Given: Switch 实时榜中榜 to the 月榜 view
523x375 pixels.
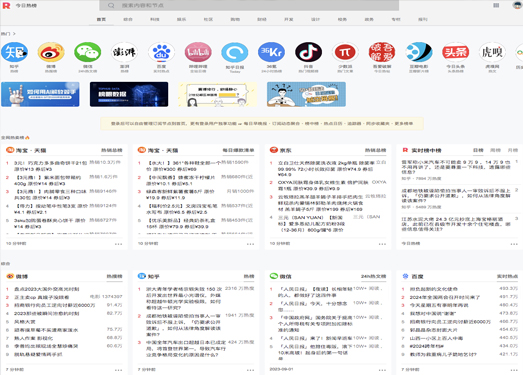Looking at the screenshot, I should 513,150.
